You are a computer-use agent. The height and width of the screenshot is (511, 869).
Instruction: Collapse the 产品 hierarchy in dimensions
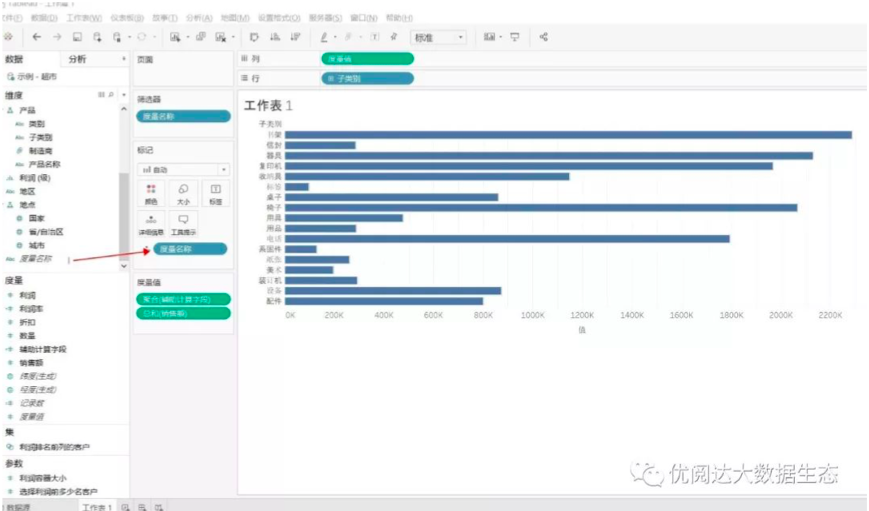point(9,110)
